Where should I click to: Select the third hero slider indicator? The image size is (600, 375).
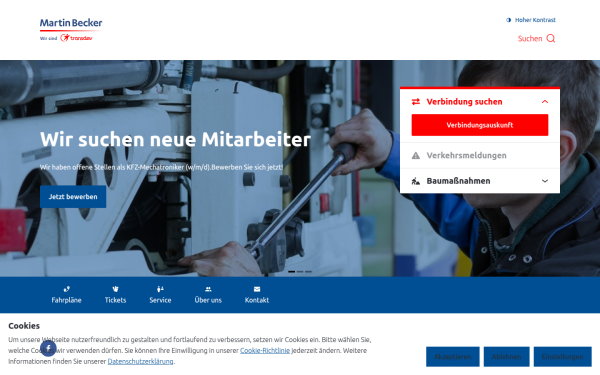308,272
